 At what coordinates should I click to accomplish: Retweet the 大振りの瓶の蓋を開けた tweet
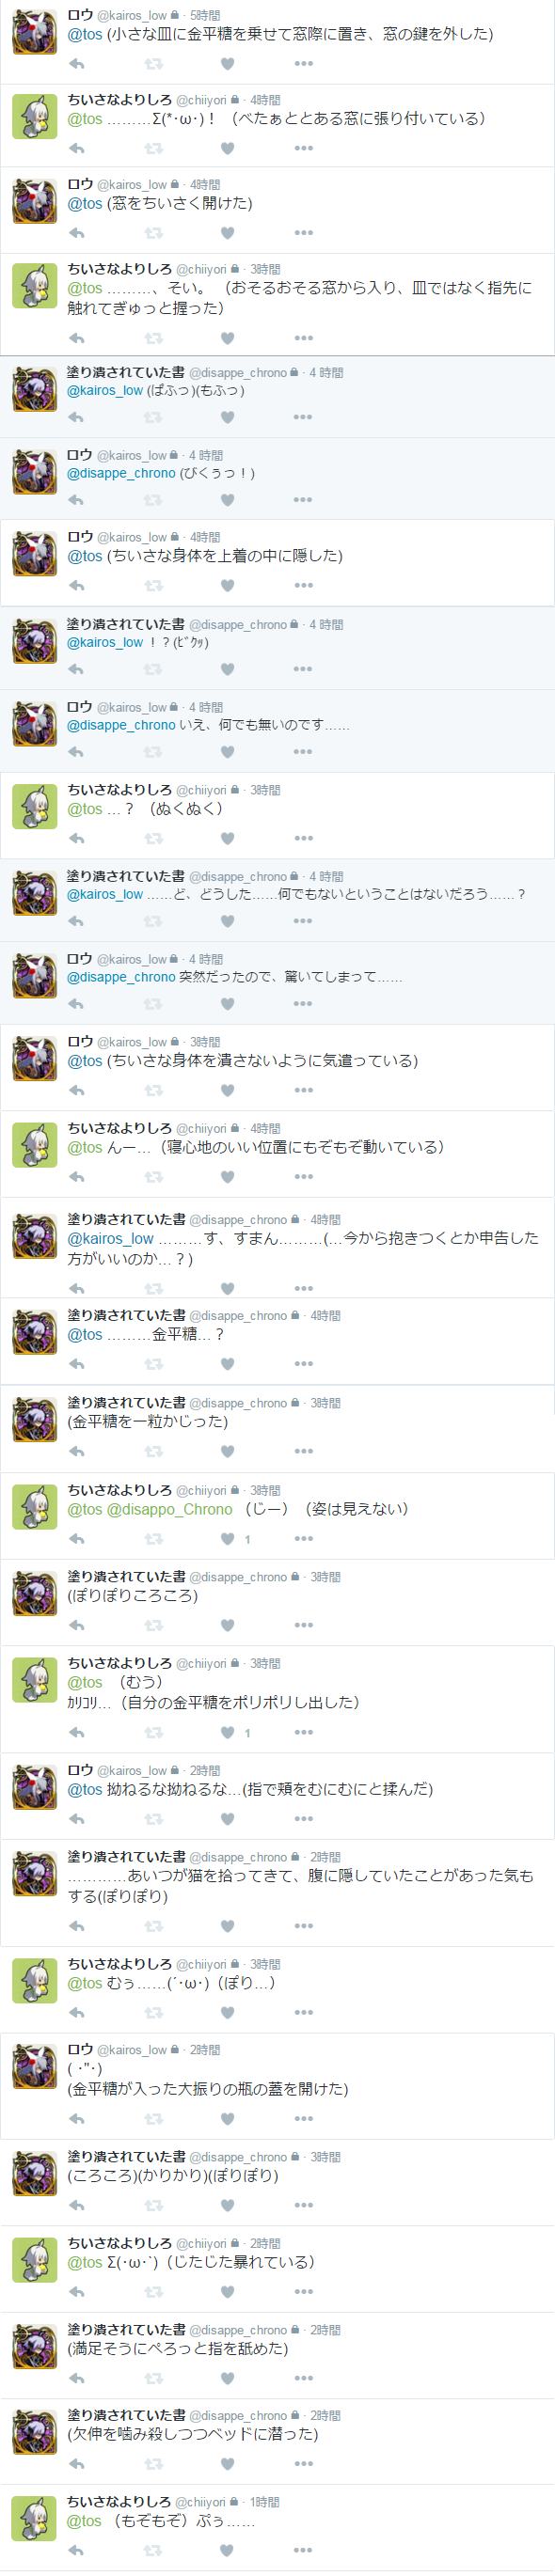153,2119
